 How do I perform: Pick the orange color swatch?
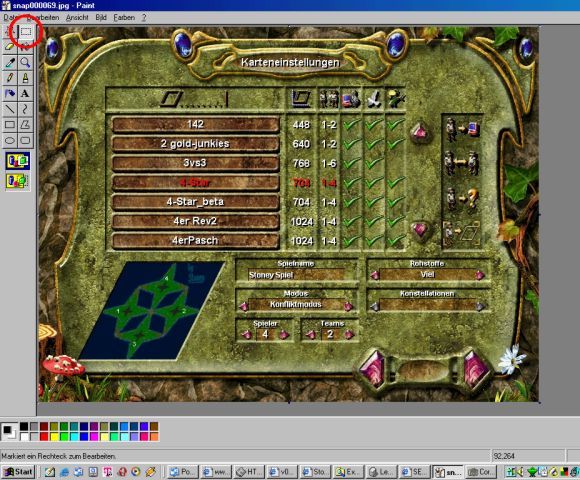pyautogui.click(x=154, y=437)
